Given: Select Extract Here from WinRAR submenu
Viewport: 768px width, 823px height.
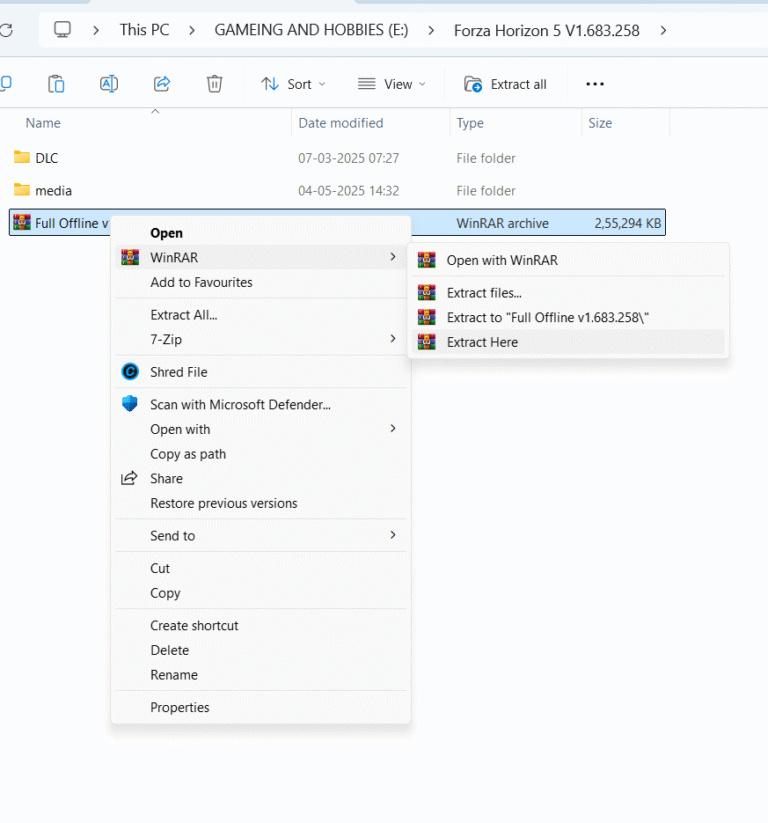Looking at the screenshot, I should pos(569,342).
